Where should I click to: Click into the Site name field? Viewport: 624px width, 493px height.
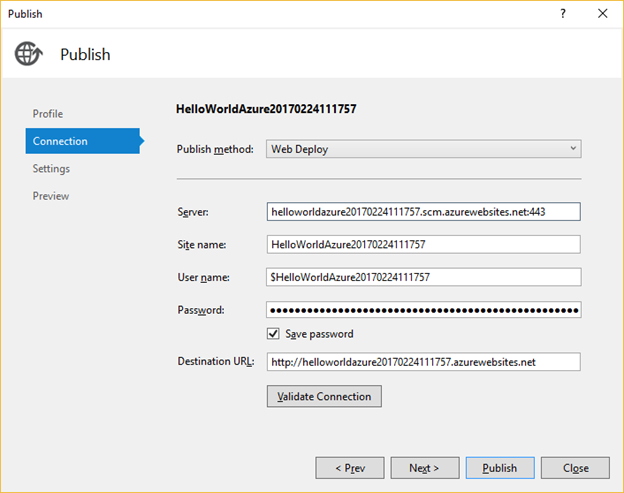(423, 244)
